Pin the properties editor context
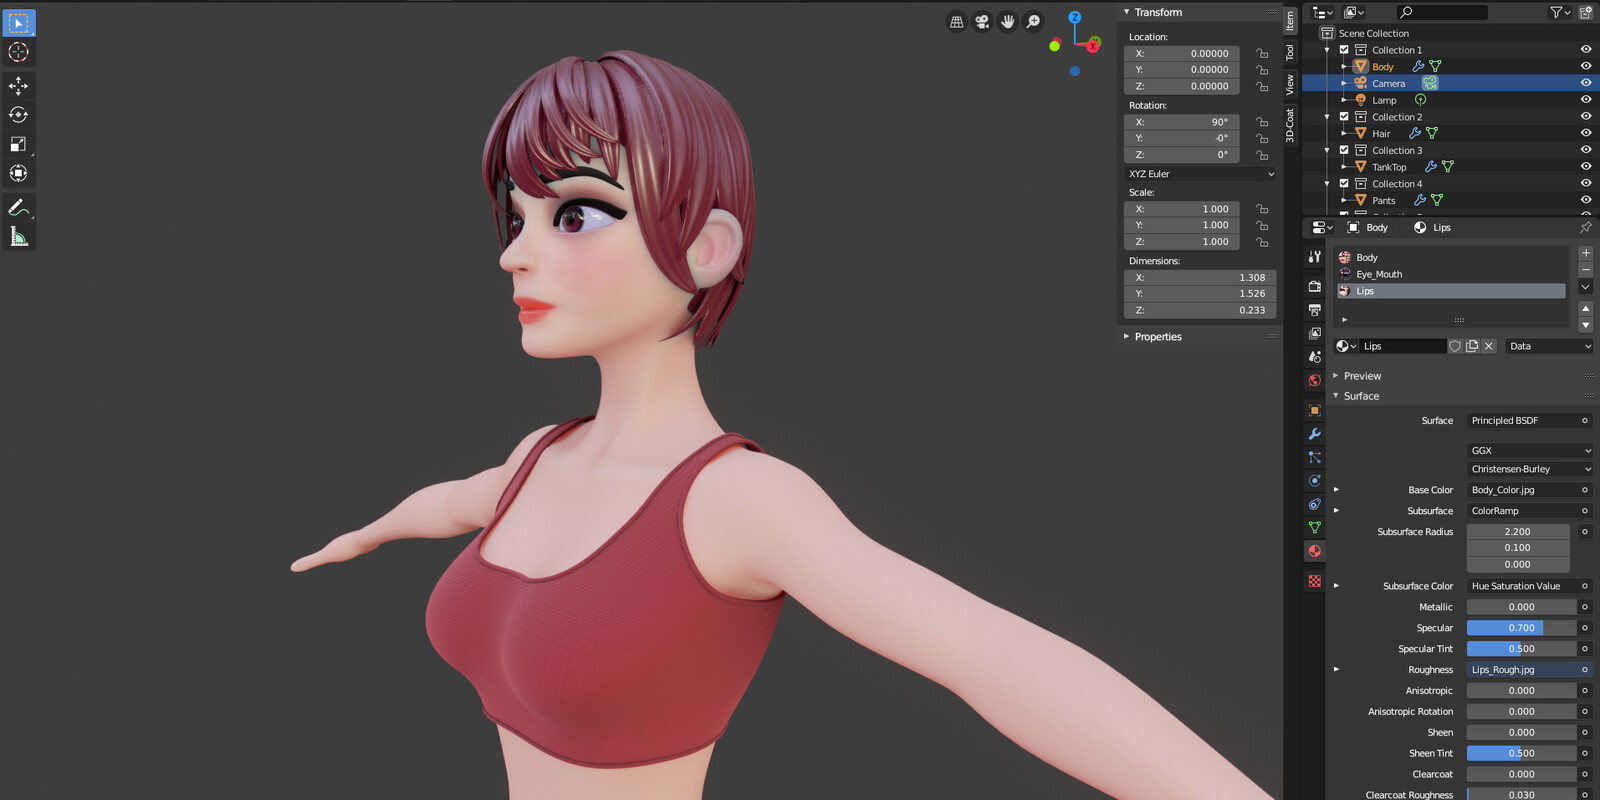The image size is (1600, 800). pyautogui.click(x=1586, y=227)
